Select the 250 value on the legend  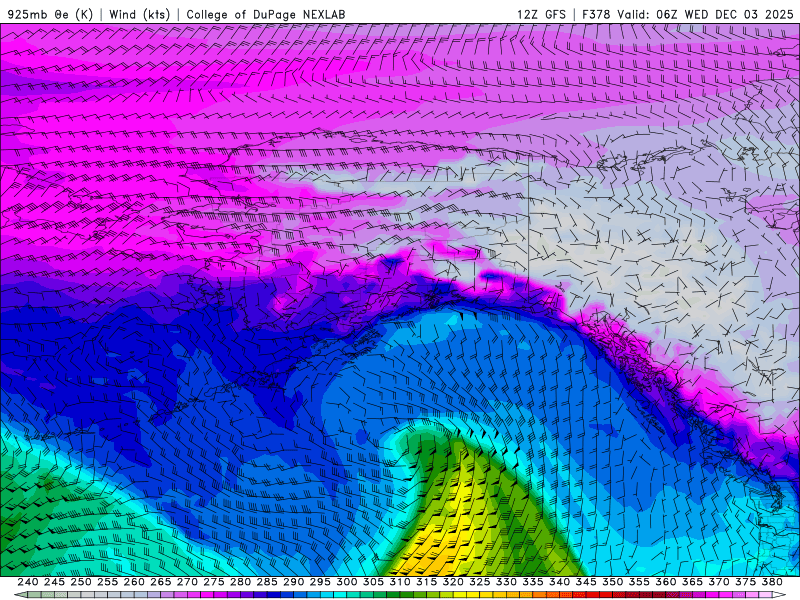(81, 582)
